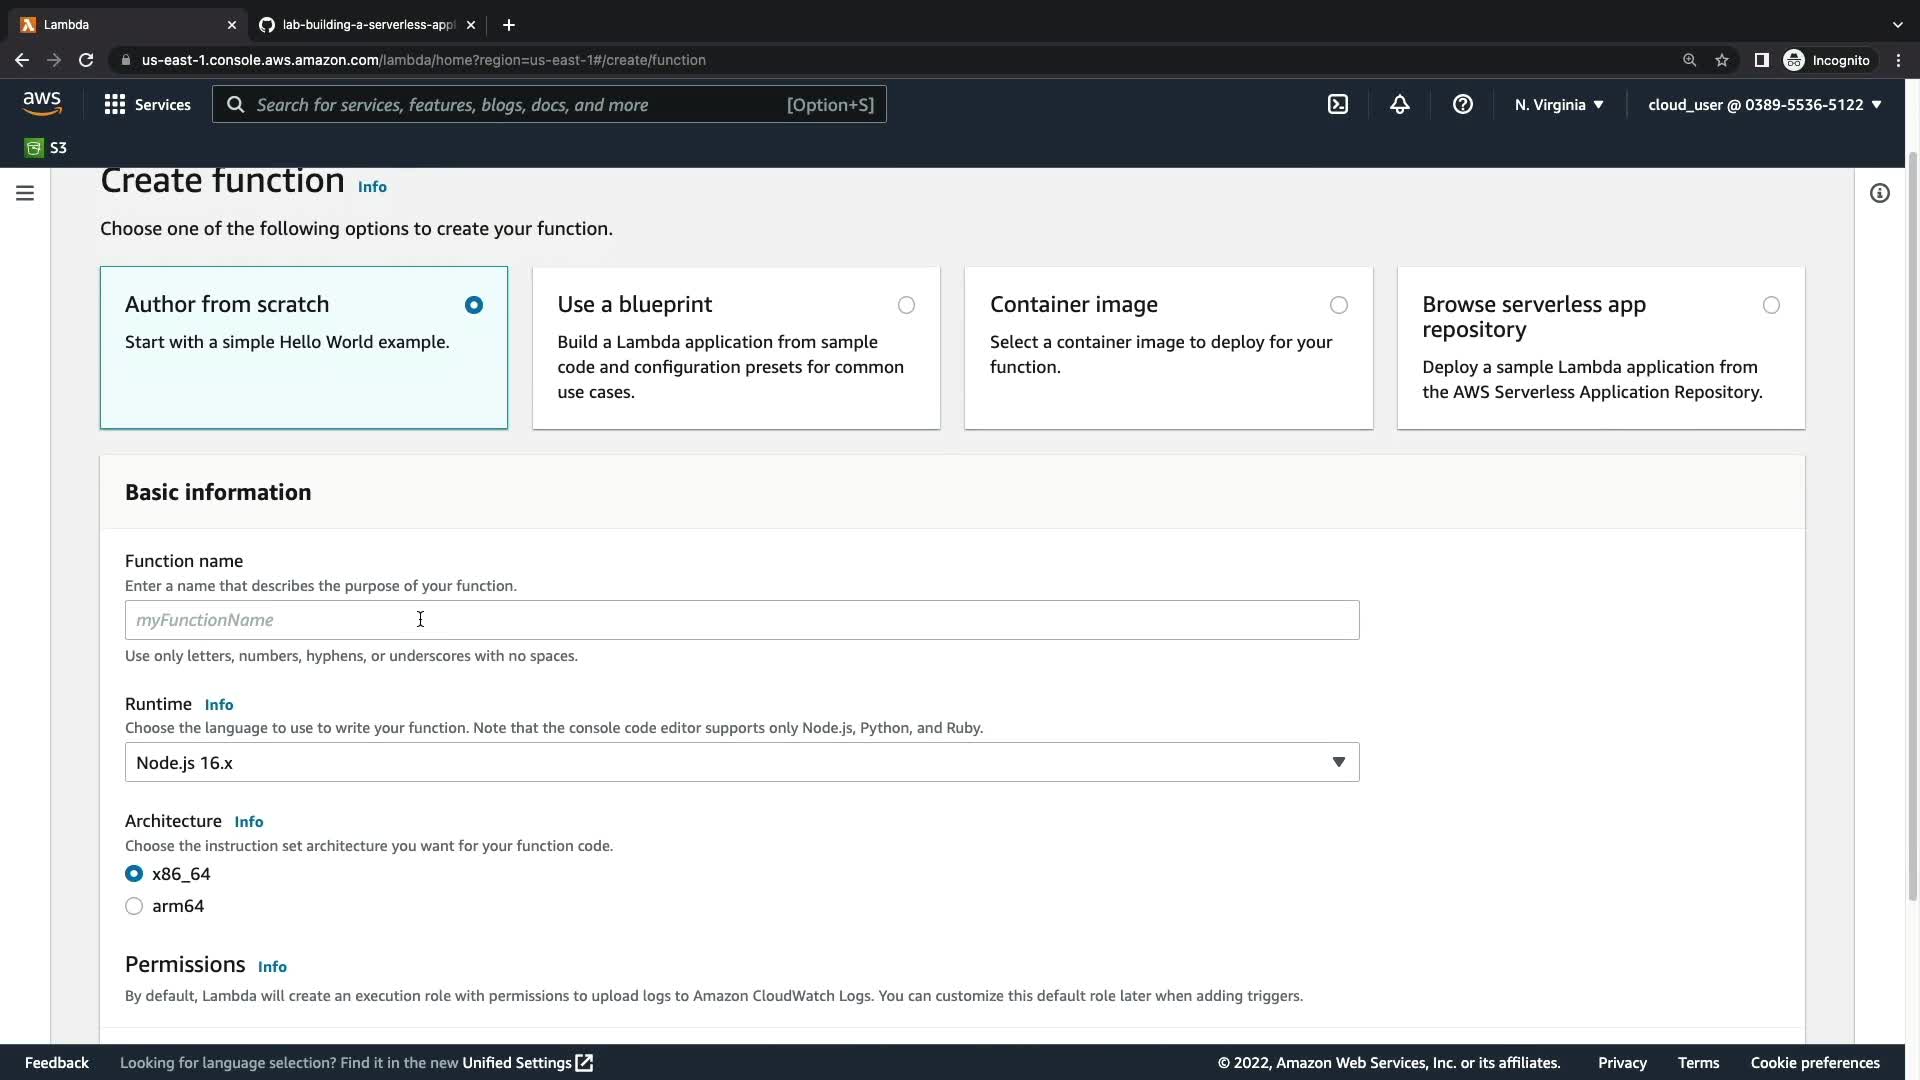Expand the hamburger side navigation menu

(25, 193)
